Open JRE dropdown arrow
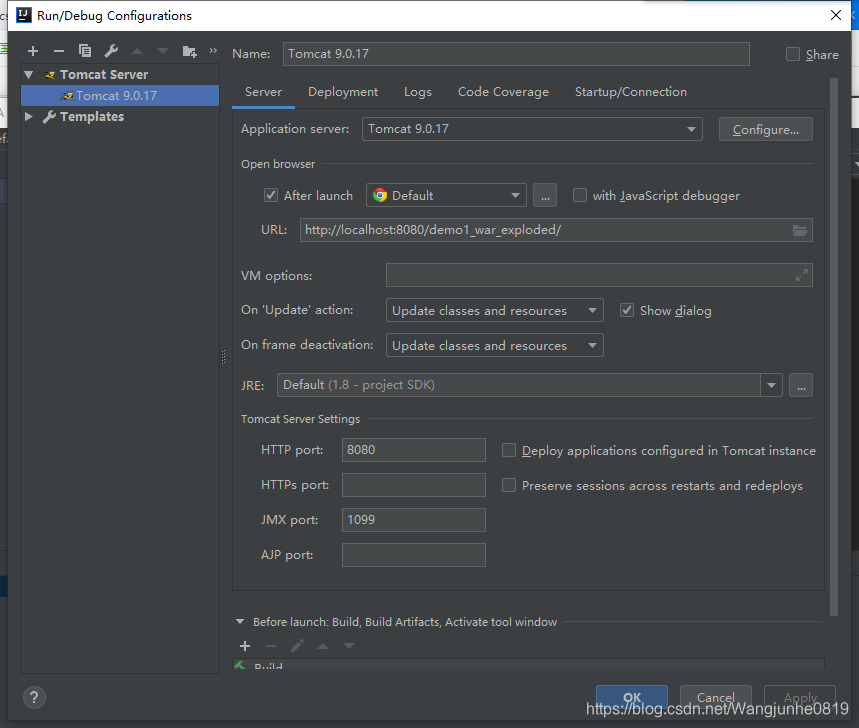Screen dimensions: 859x728 771,385
